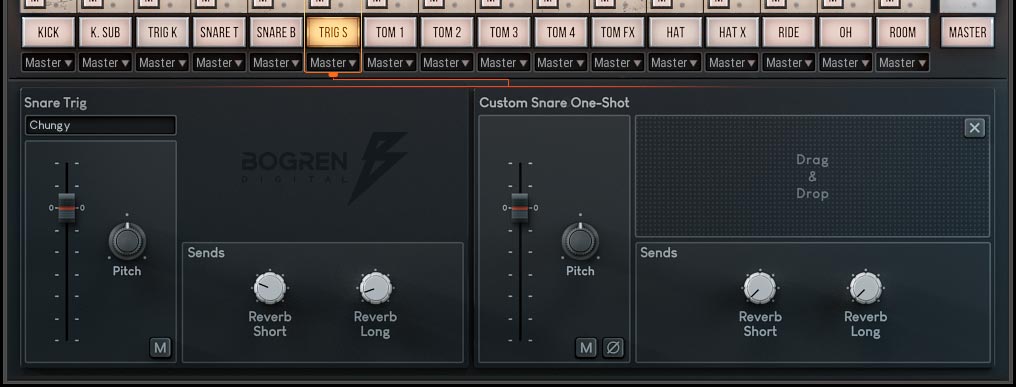Open the TOM 4 channel

coord(562,32)
